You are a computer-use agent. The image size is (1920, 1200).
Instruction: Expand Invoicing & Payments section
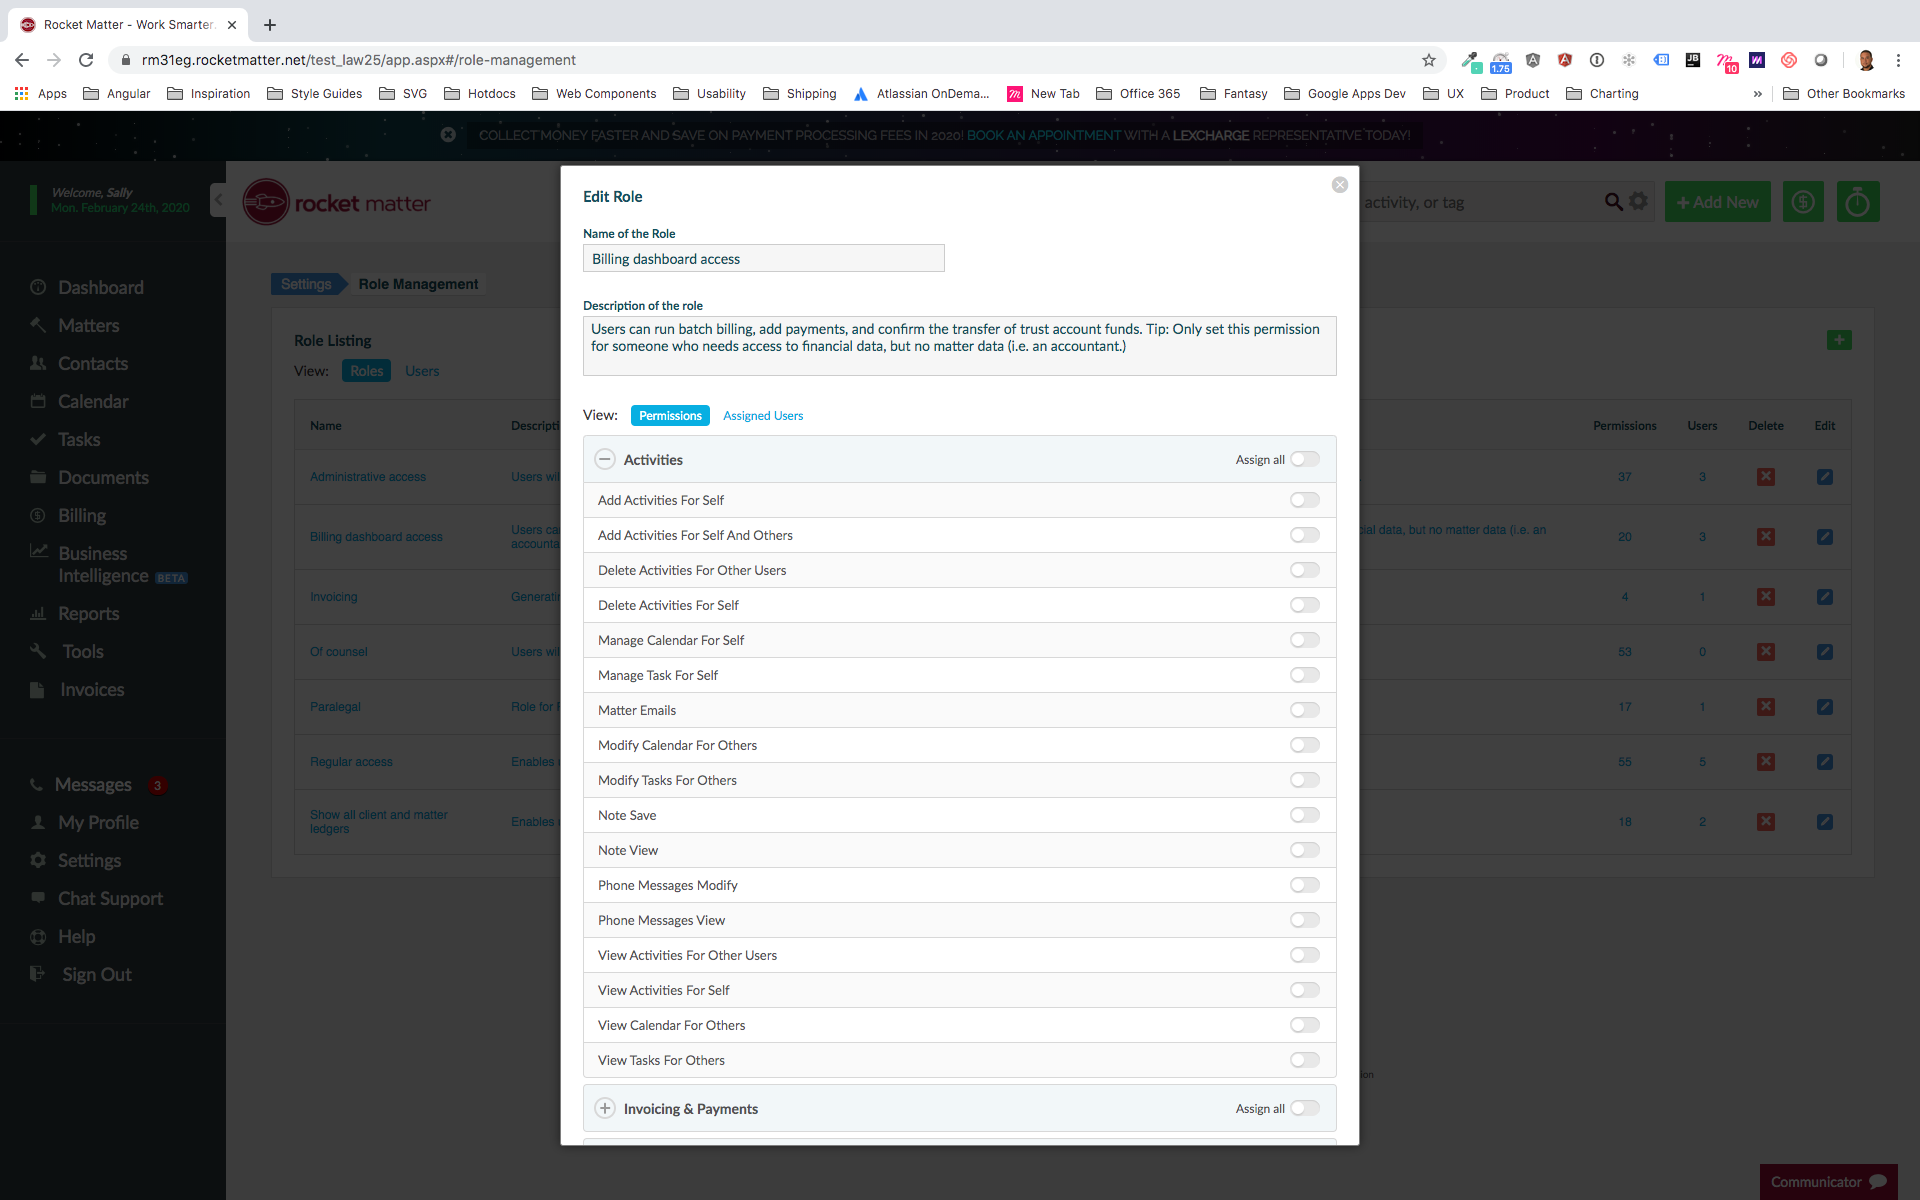(x=605, y=1109)
